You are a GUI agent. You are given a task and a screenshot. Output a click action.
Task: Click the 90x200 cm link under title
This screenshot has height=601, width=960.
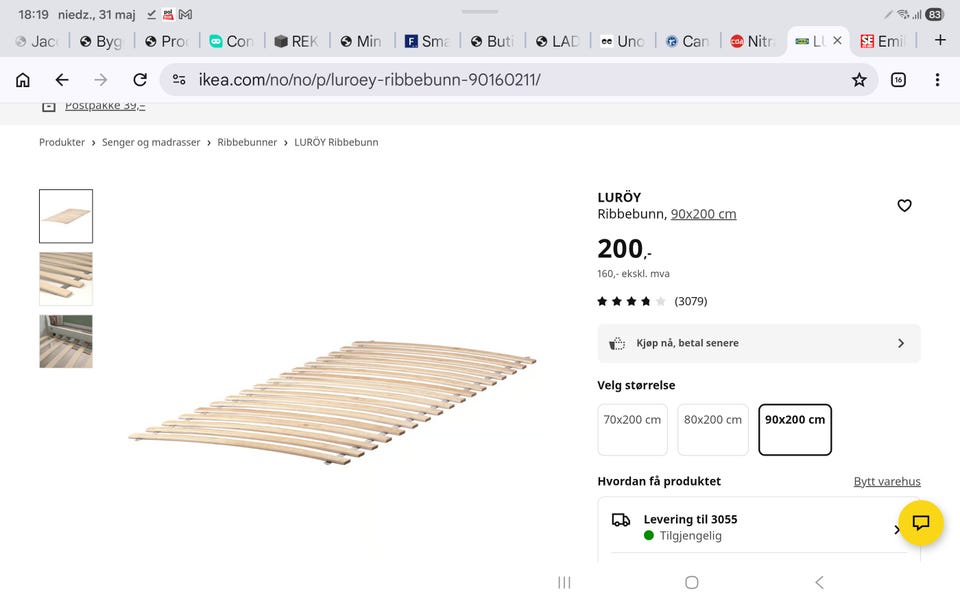pyautogui.click(x=703, y=214)
